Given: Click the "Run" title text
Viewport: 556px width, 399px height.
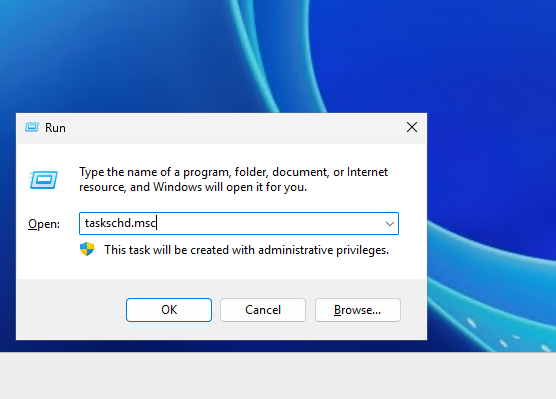Looking at the screenshot, I should pos(55,128).
